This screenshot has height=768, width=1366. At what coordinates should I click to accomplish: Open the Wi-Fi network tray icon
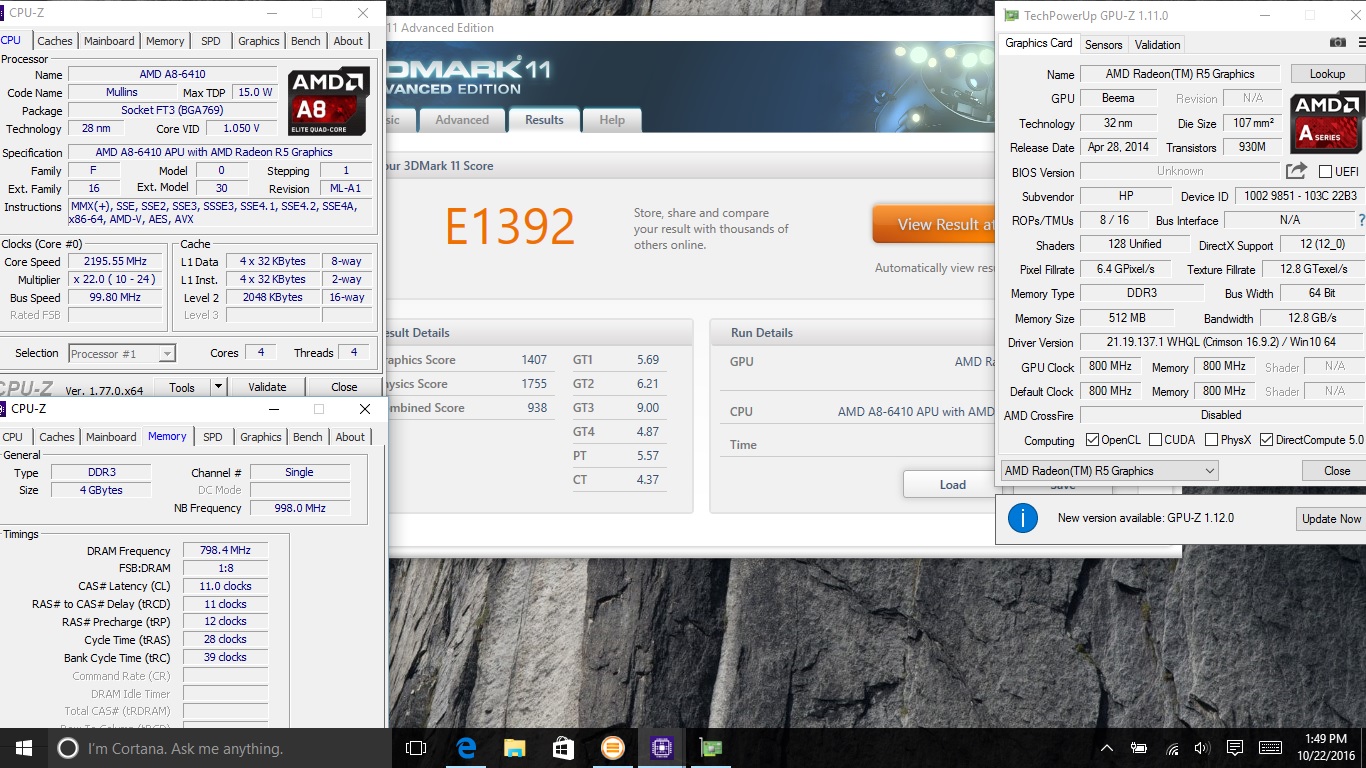pos(1171,748)
